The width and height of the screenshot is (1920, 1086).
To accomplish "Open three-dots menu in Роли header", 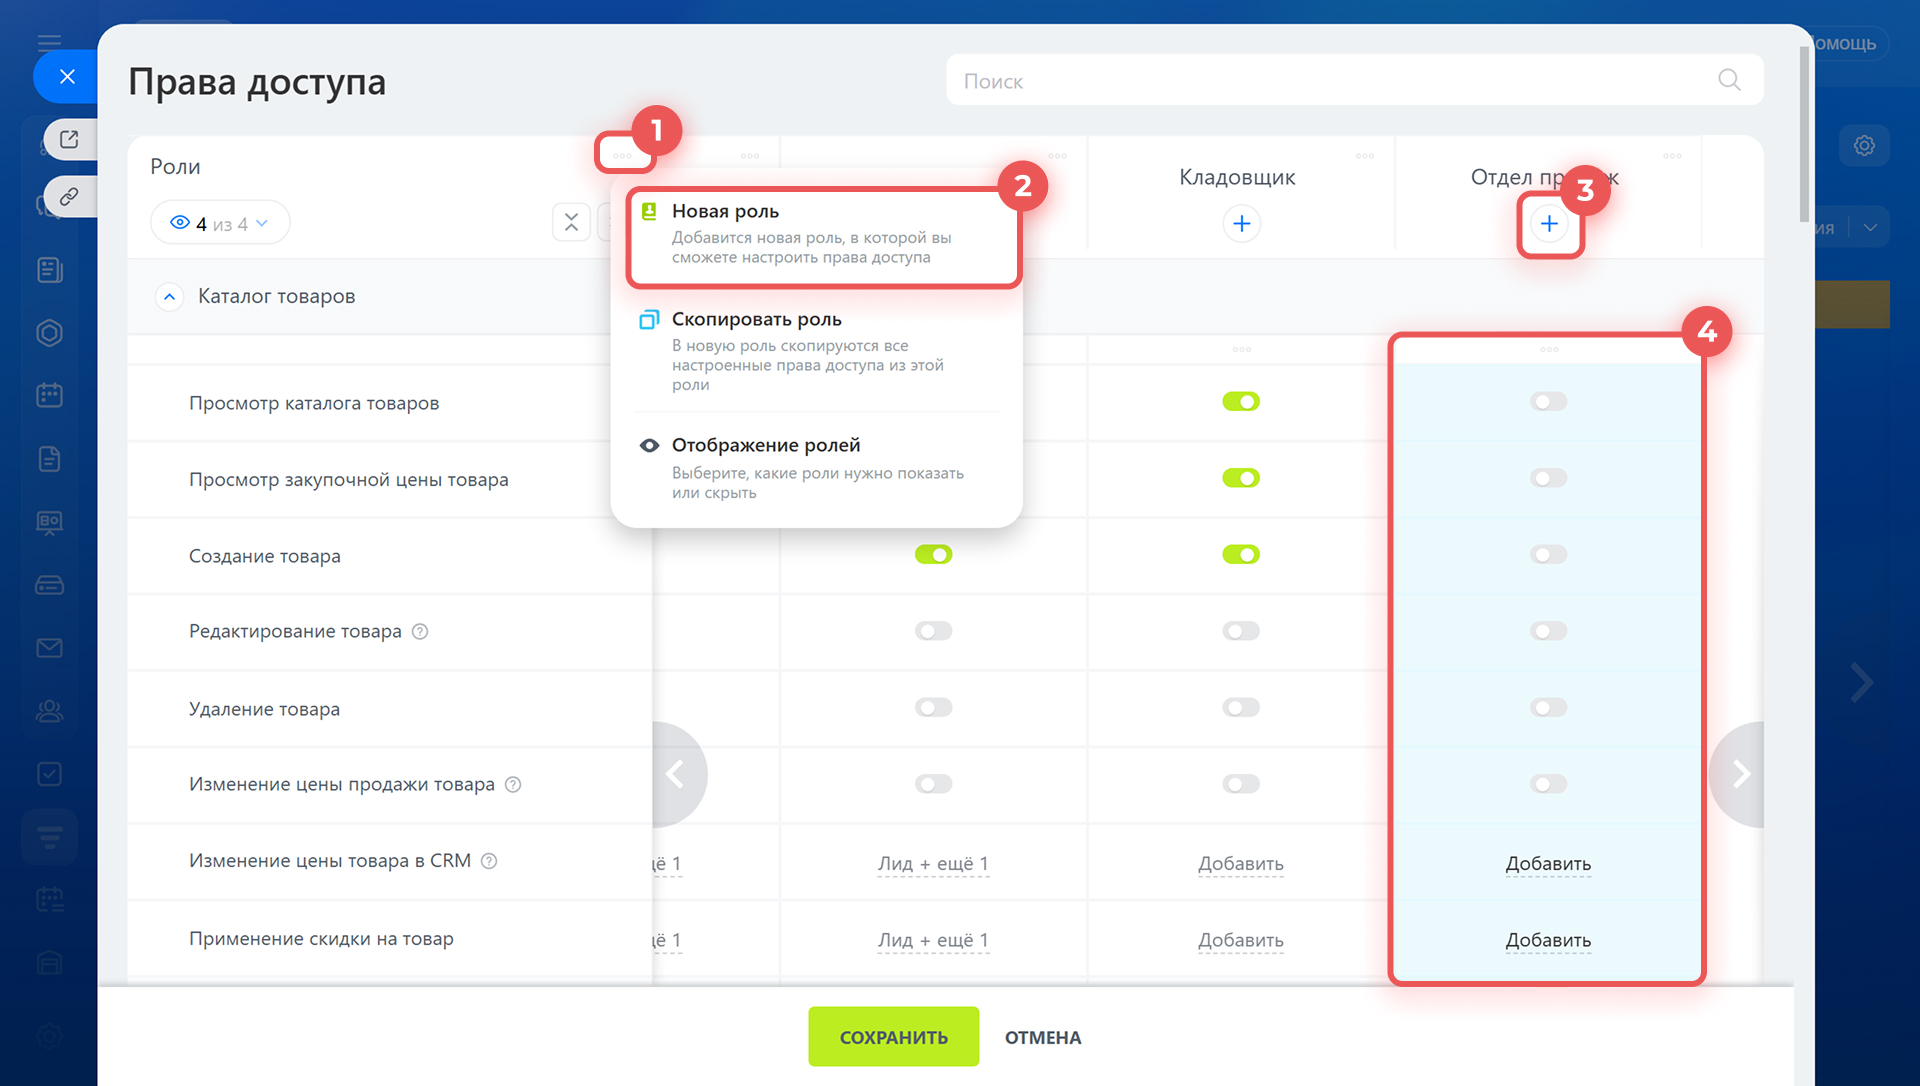I will coord(622,155).
